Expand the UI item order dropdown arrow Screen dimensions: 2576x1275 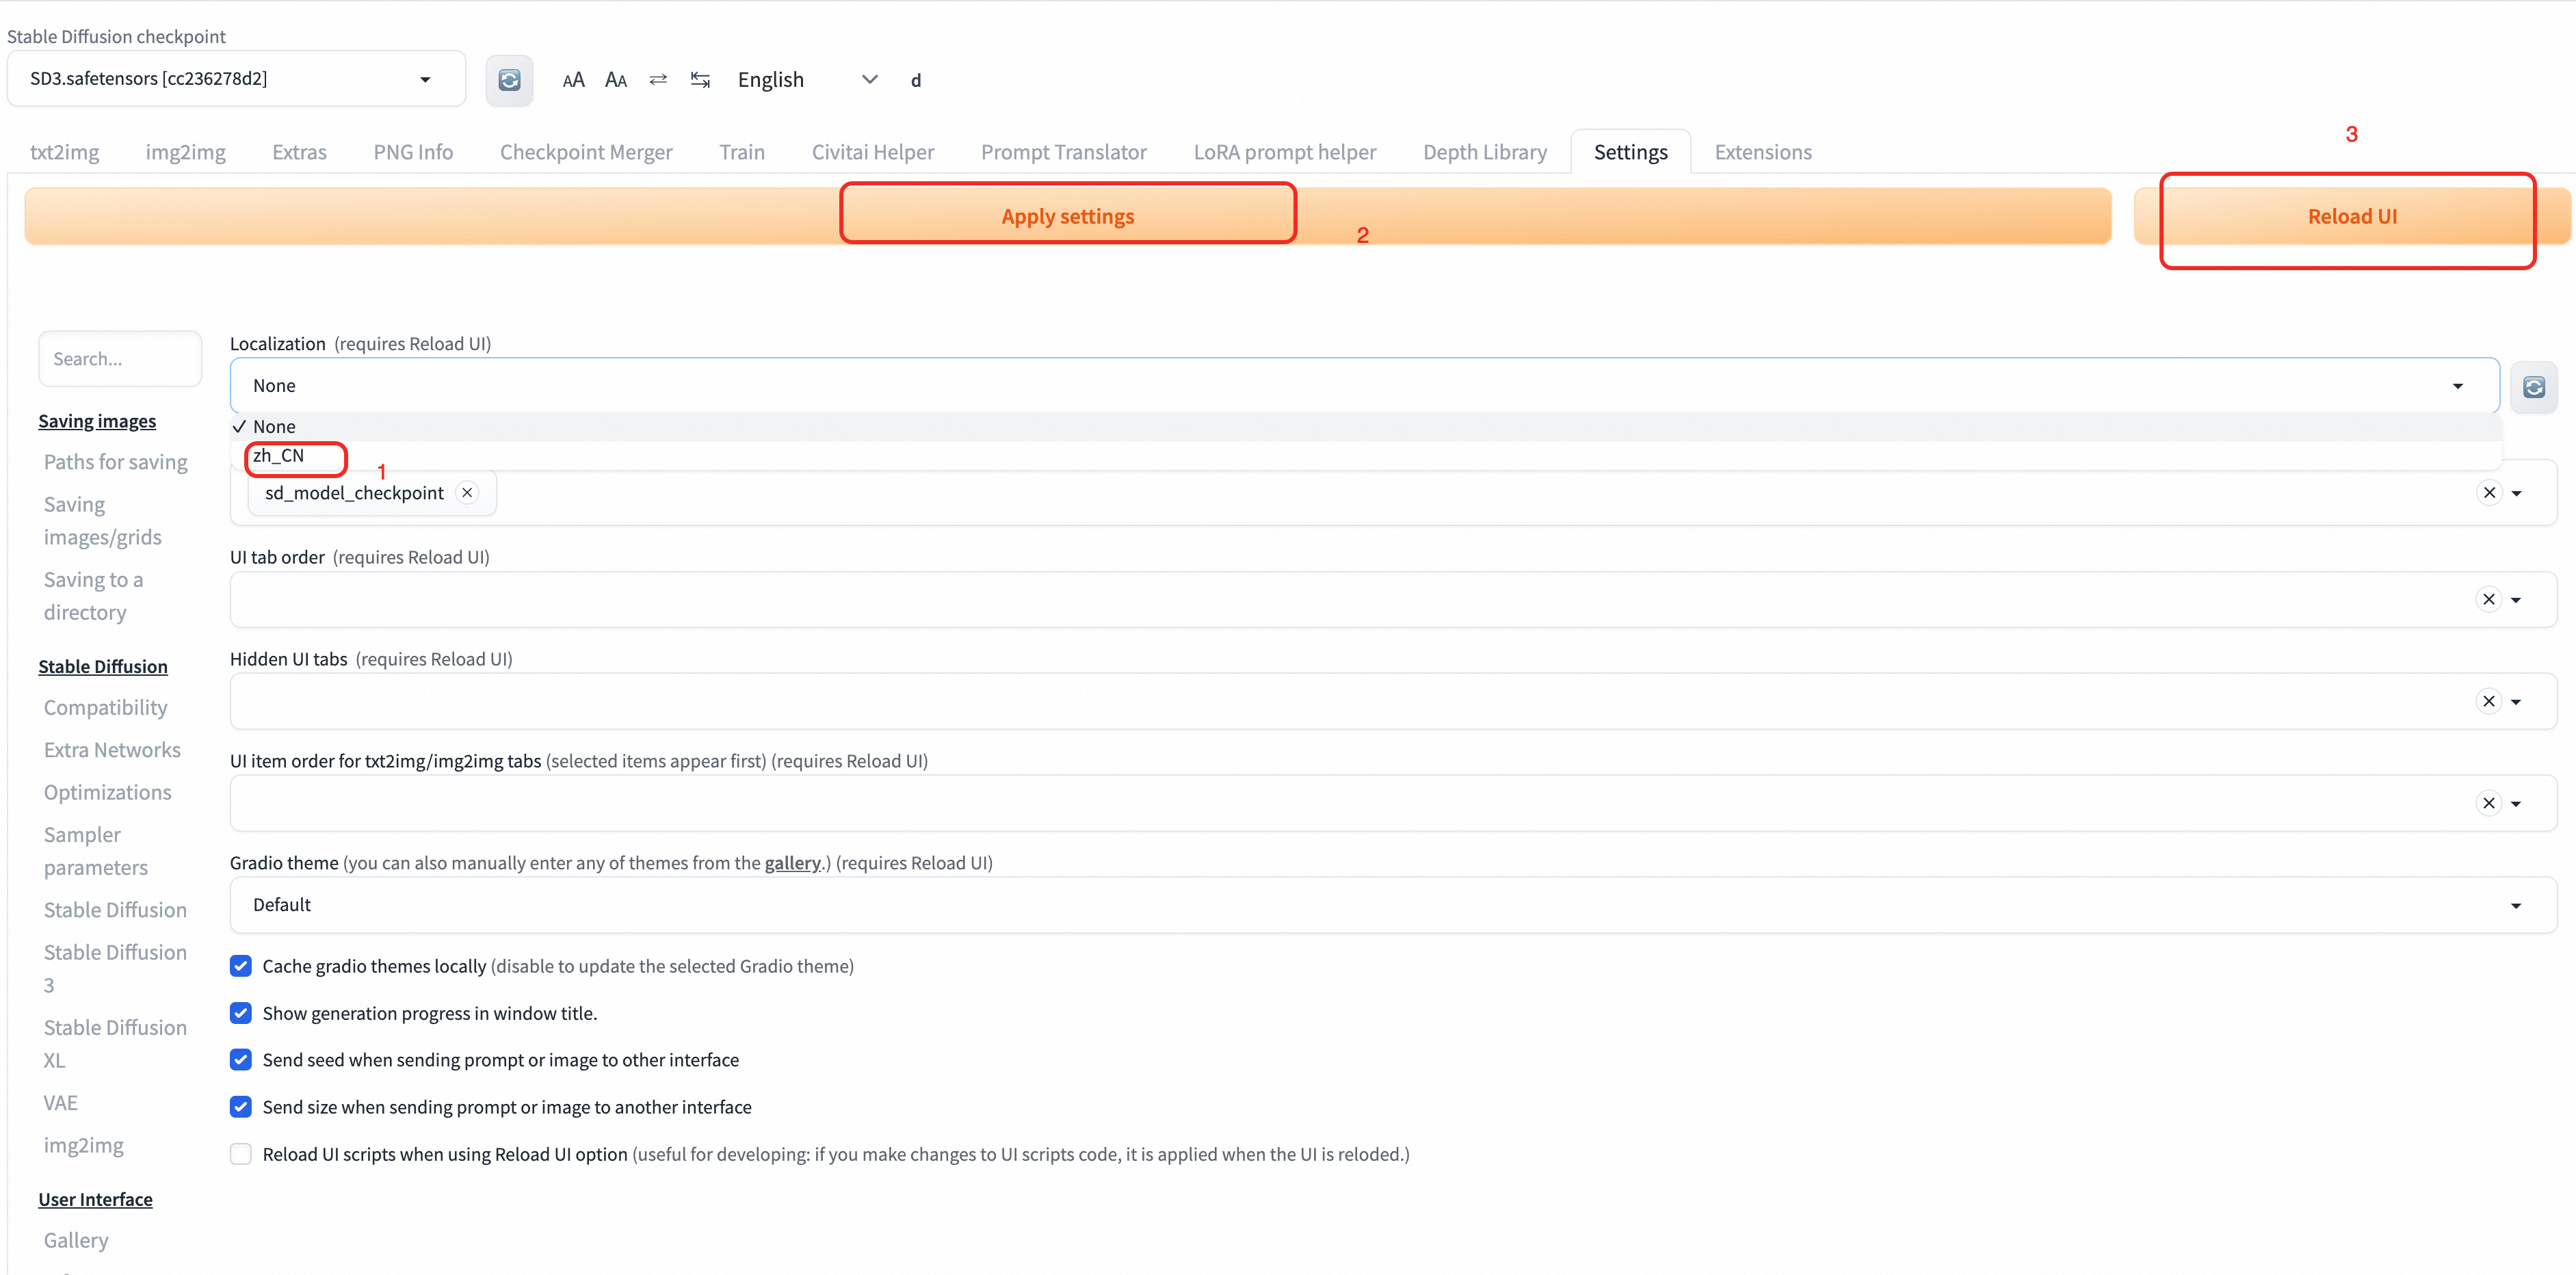pyautogui.click(x=2517, y=804)
